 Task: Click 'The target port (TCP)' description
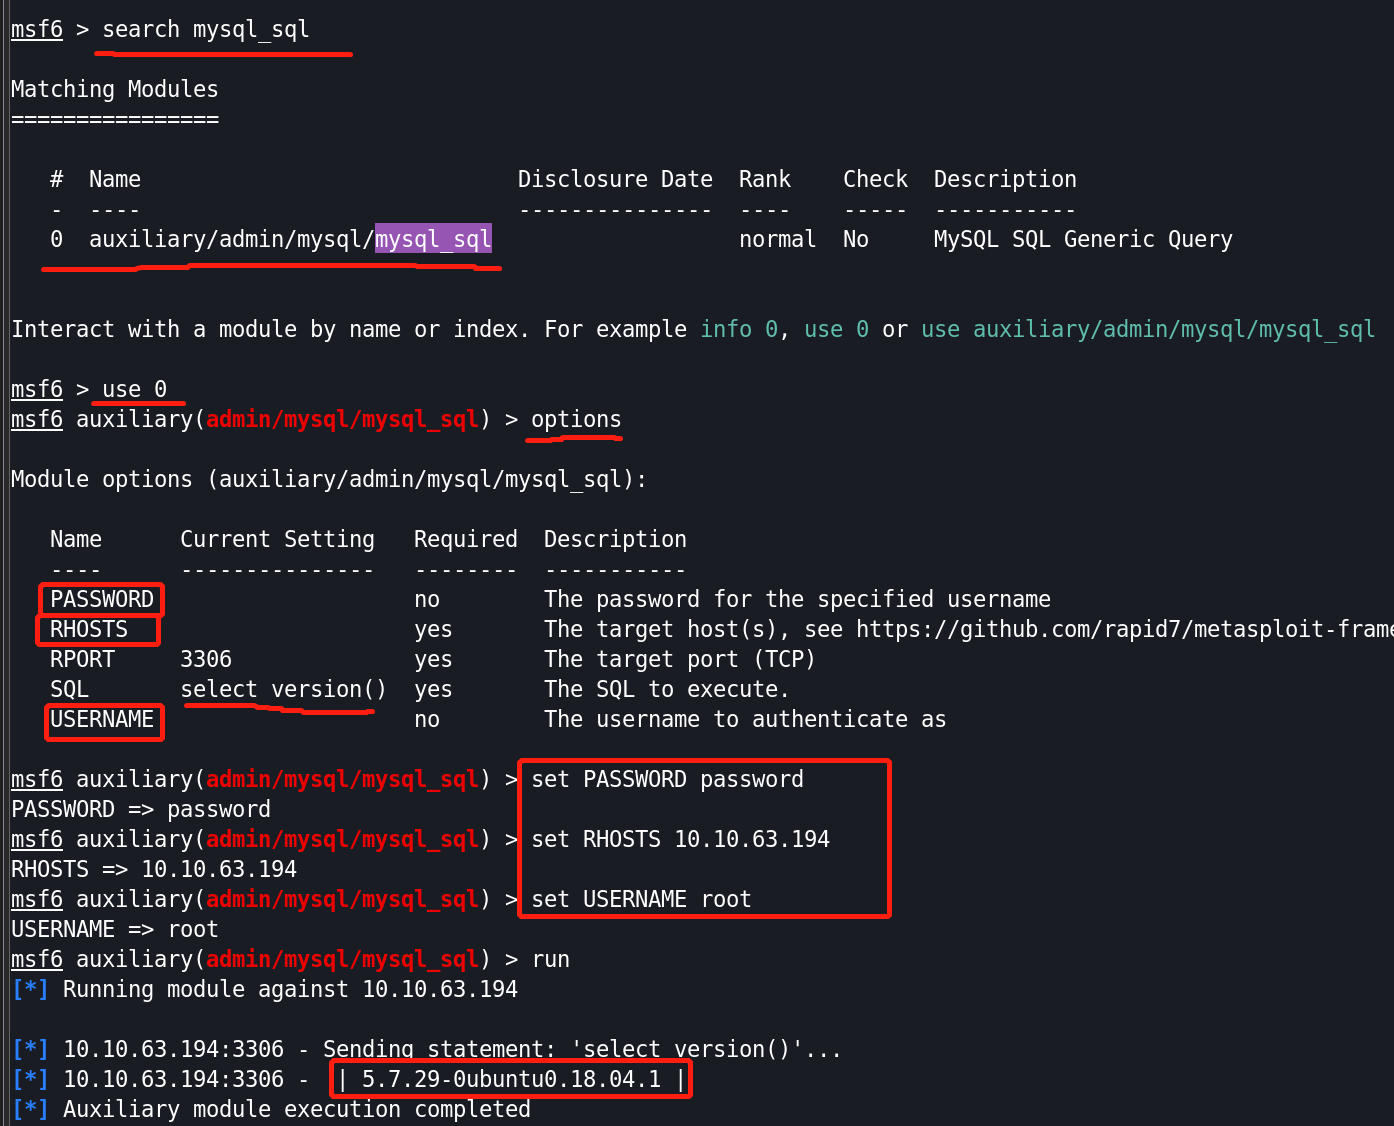680,659
